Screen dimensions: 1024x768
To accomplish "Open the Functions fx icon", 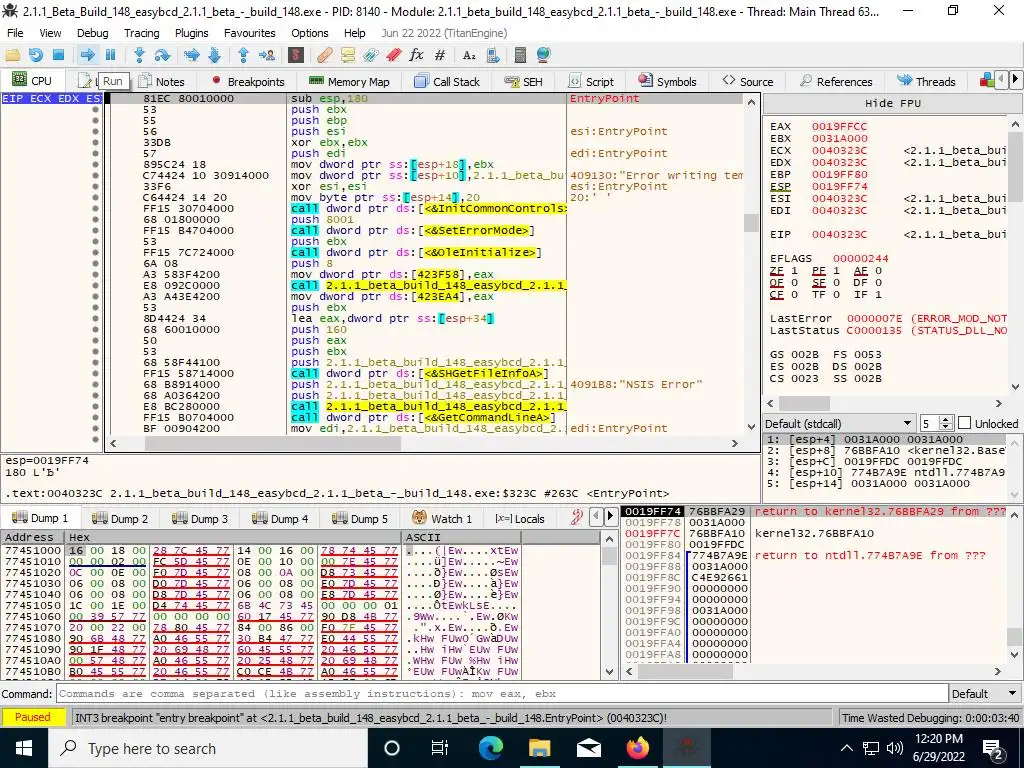I will point(416,56).
